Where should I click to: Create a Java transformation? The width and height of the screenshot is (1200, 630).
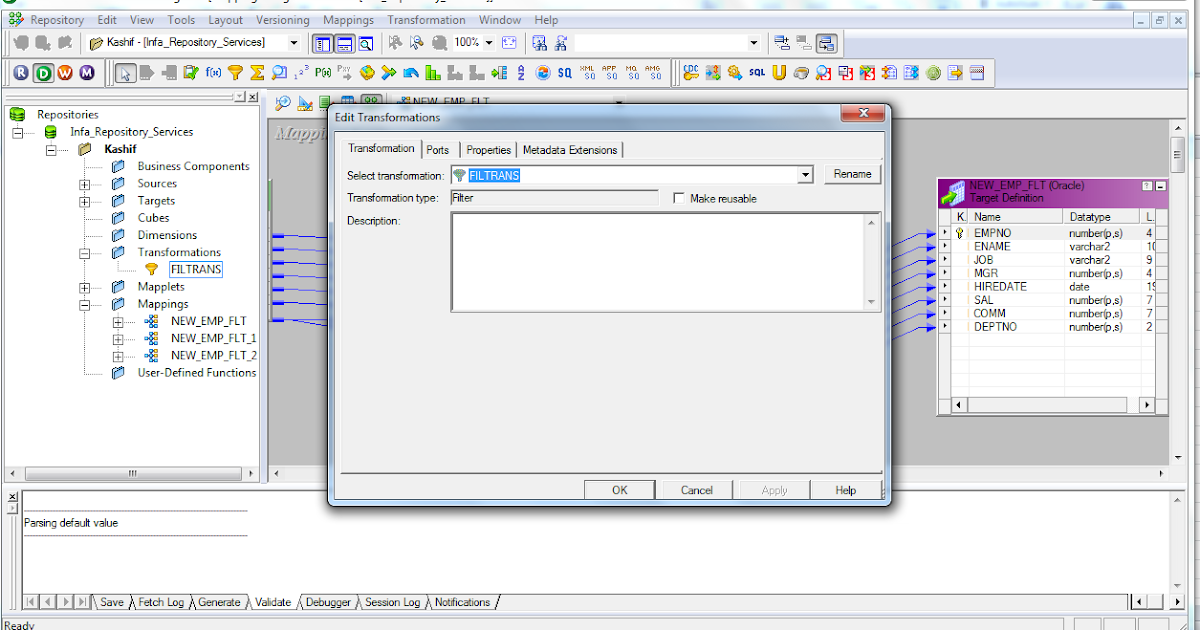800,72
